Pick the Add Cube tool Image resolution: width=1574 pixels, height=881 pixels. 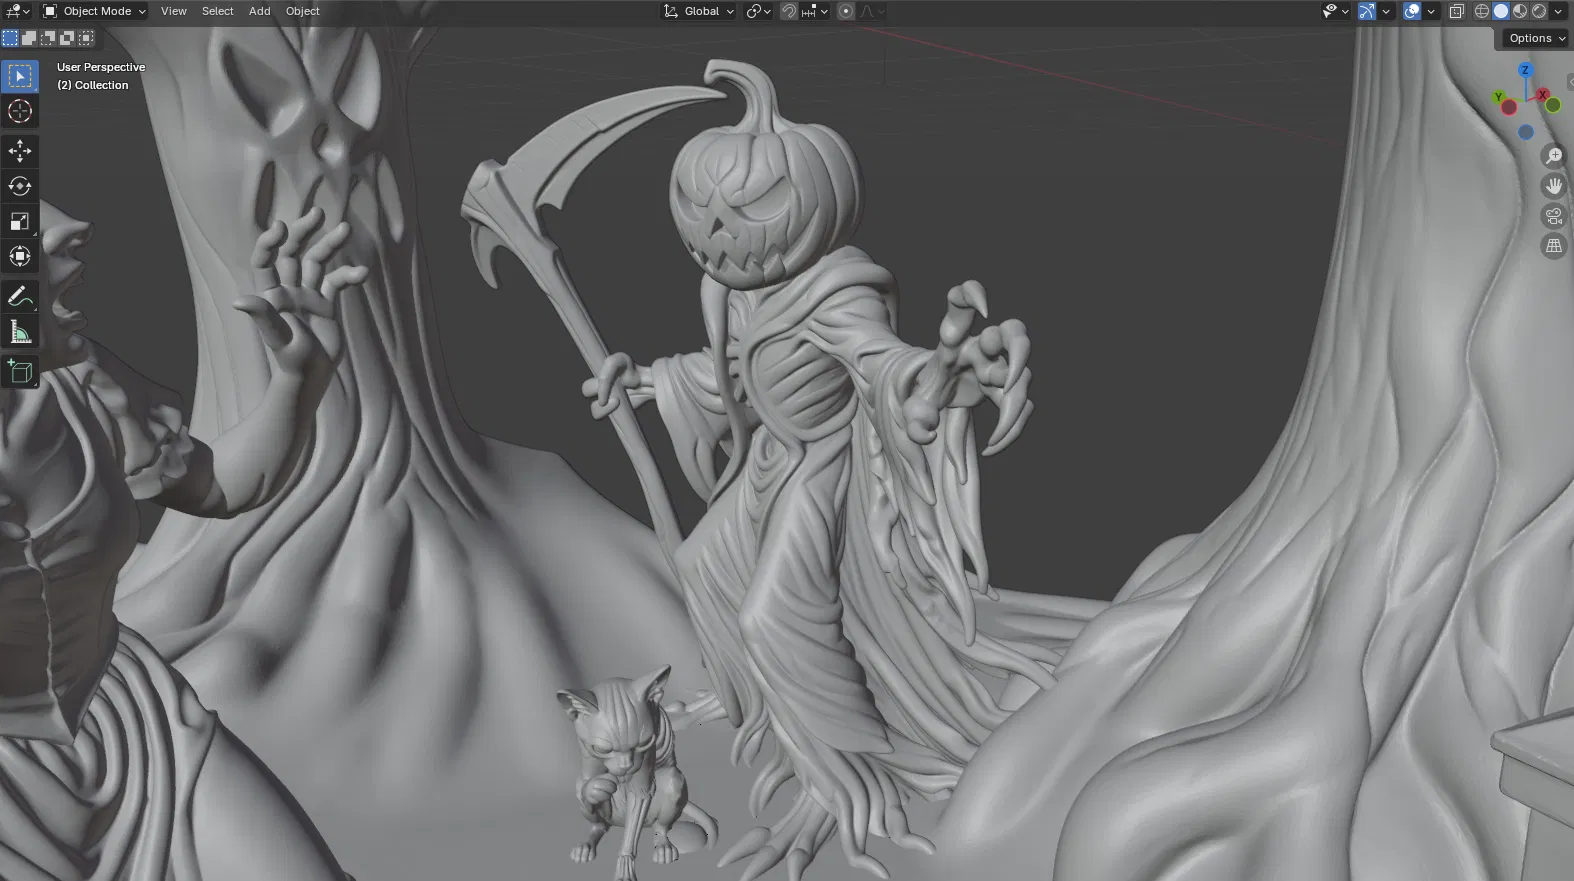20,372
